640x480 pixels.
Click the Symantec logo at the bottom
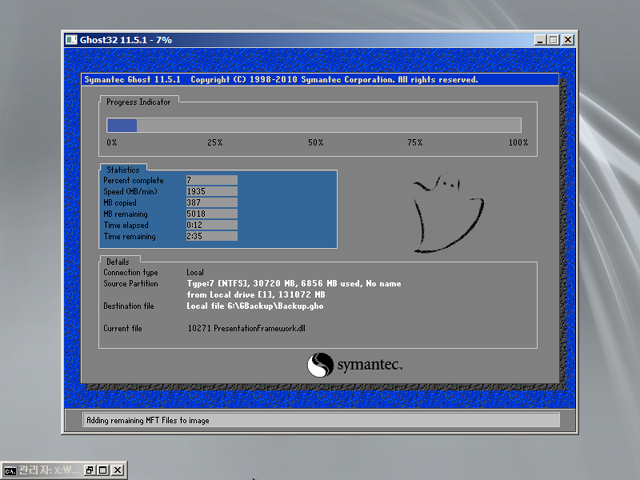(x=355, y=365)
